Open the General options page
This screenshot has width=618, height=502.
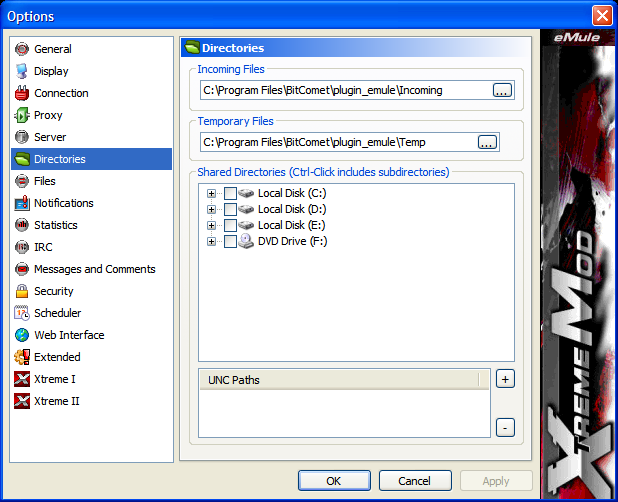click(52, 49)
